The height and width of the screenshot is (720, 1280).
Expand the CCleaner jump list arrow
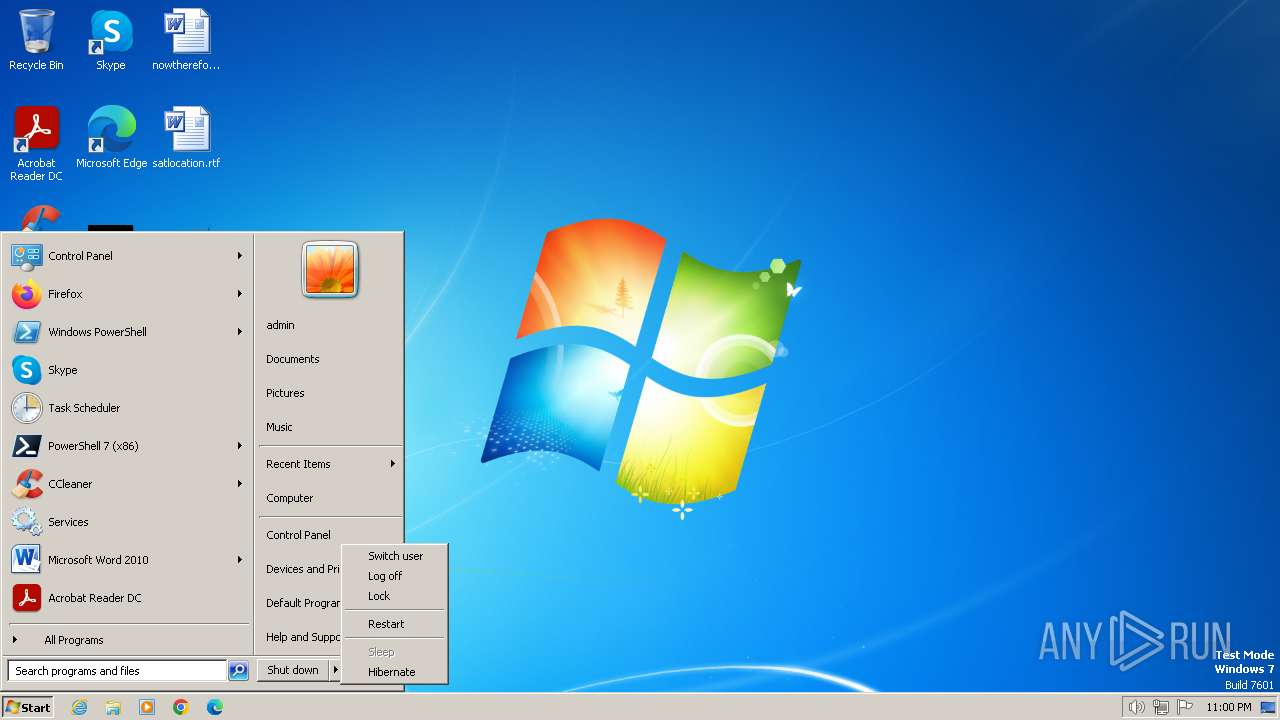(x=240, y=484)
